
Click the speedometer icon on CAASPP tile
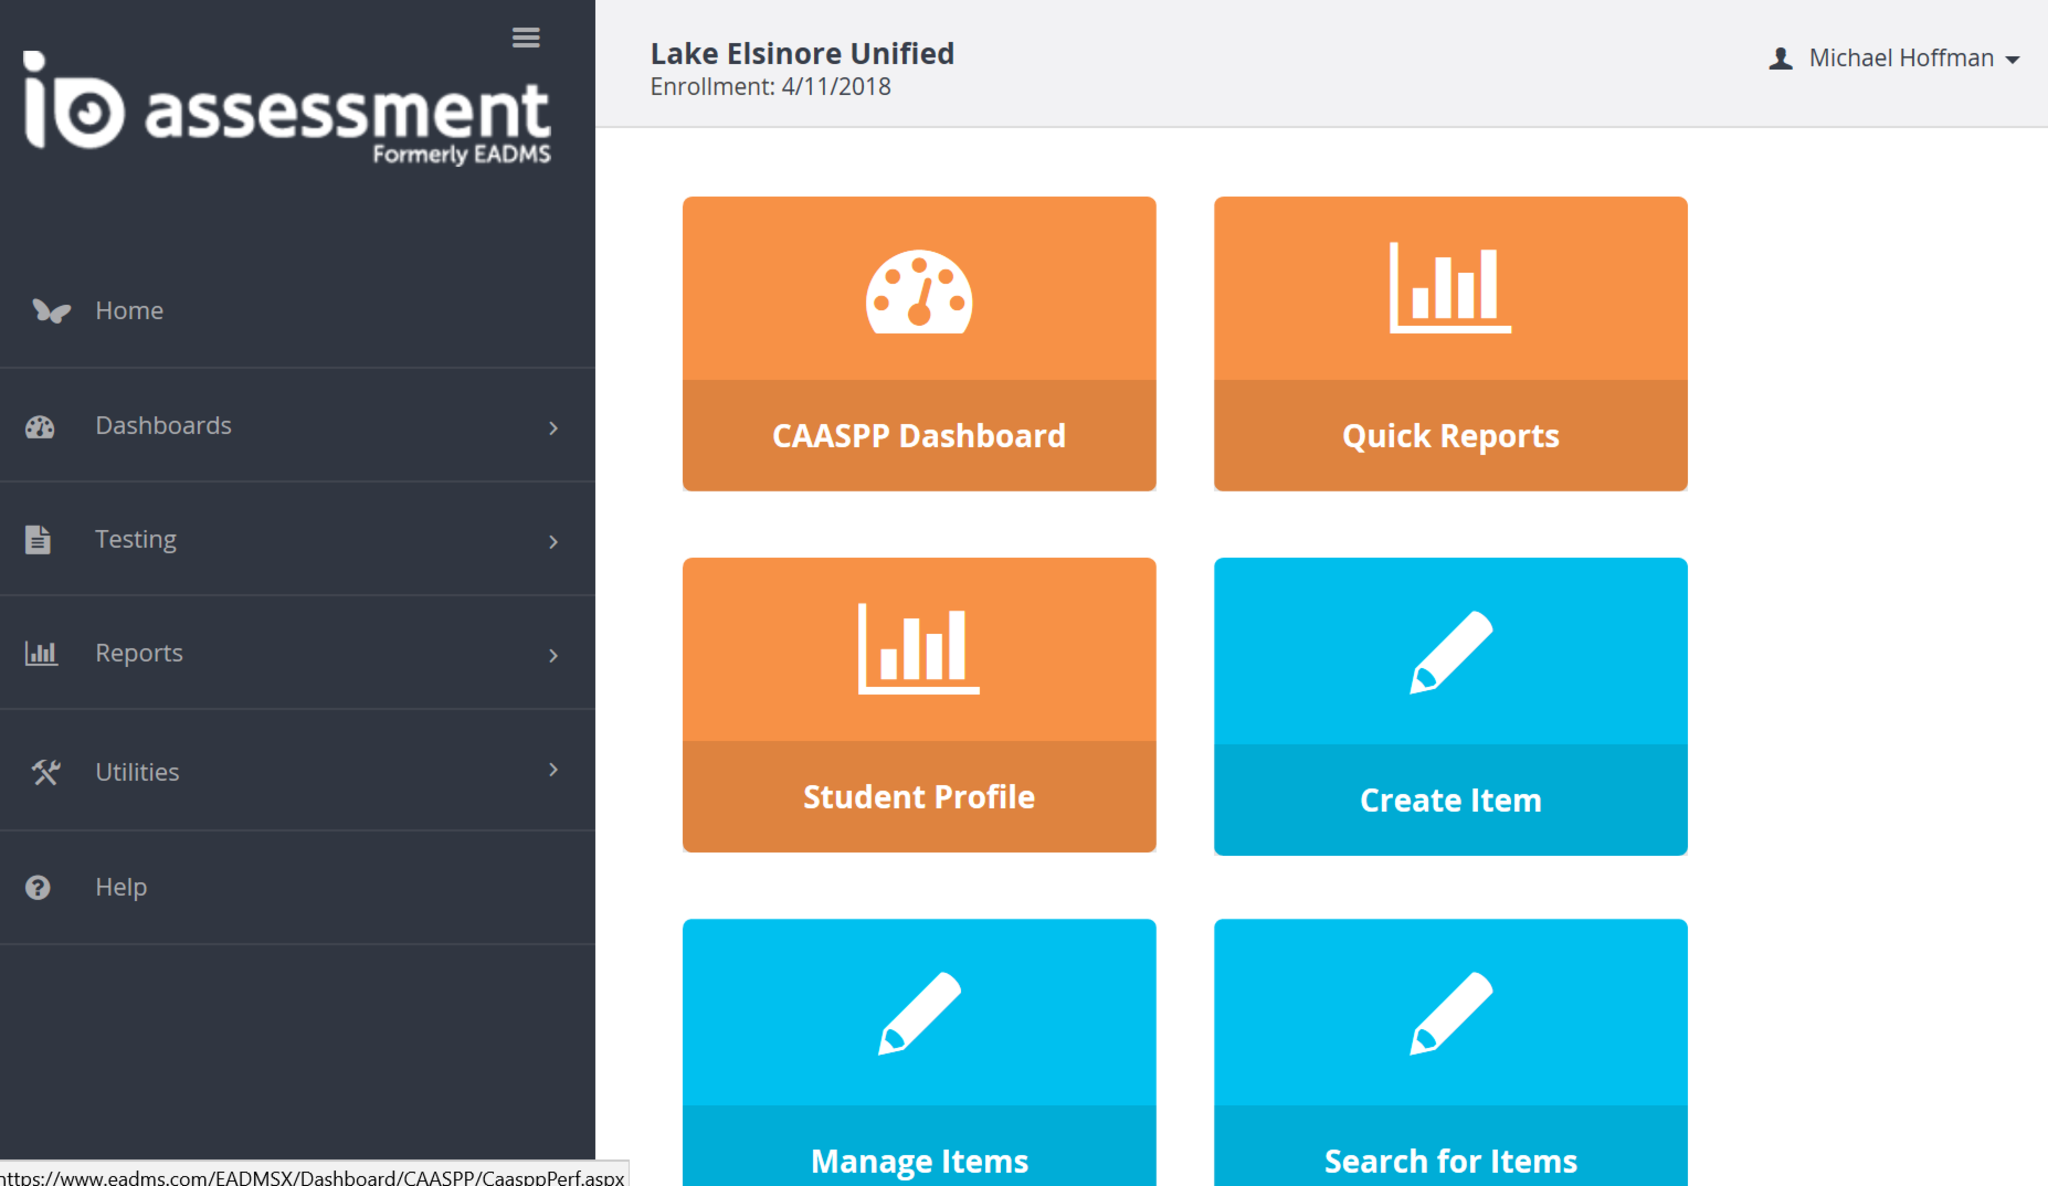(918, 291)
